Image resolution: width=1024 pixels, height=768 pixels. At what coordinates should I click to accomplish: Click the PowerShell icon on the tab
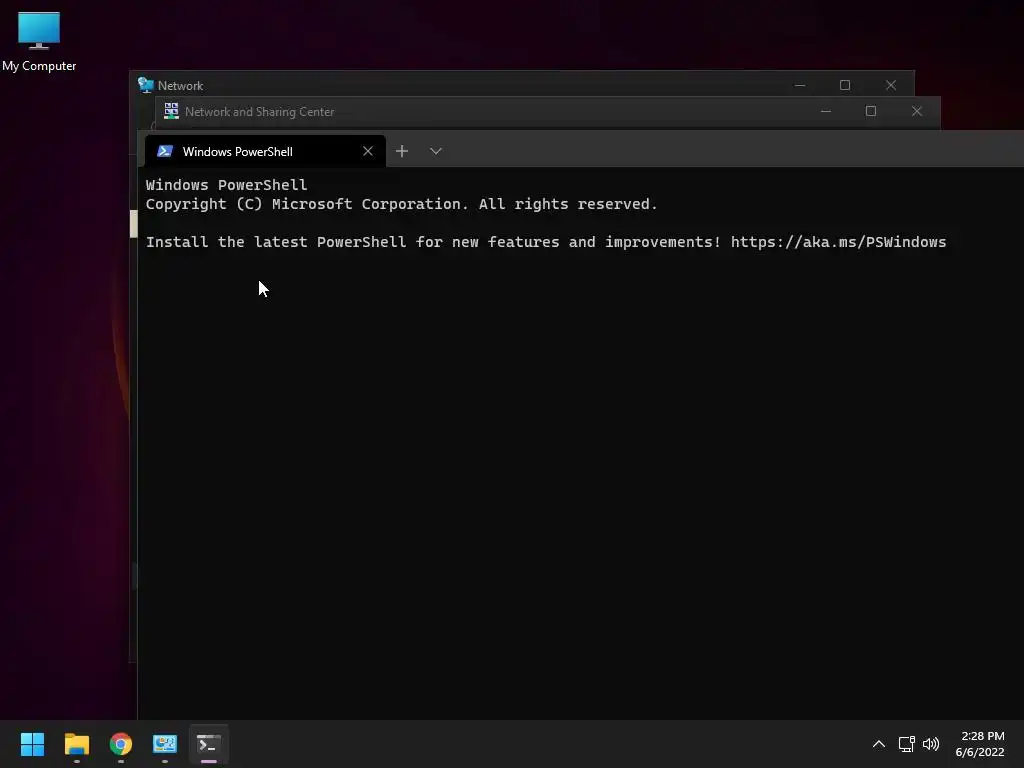tap(165, 152)
